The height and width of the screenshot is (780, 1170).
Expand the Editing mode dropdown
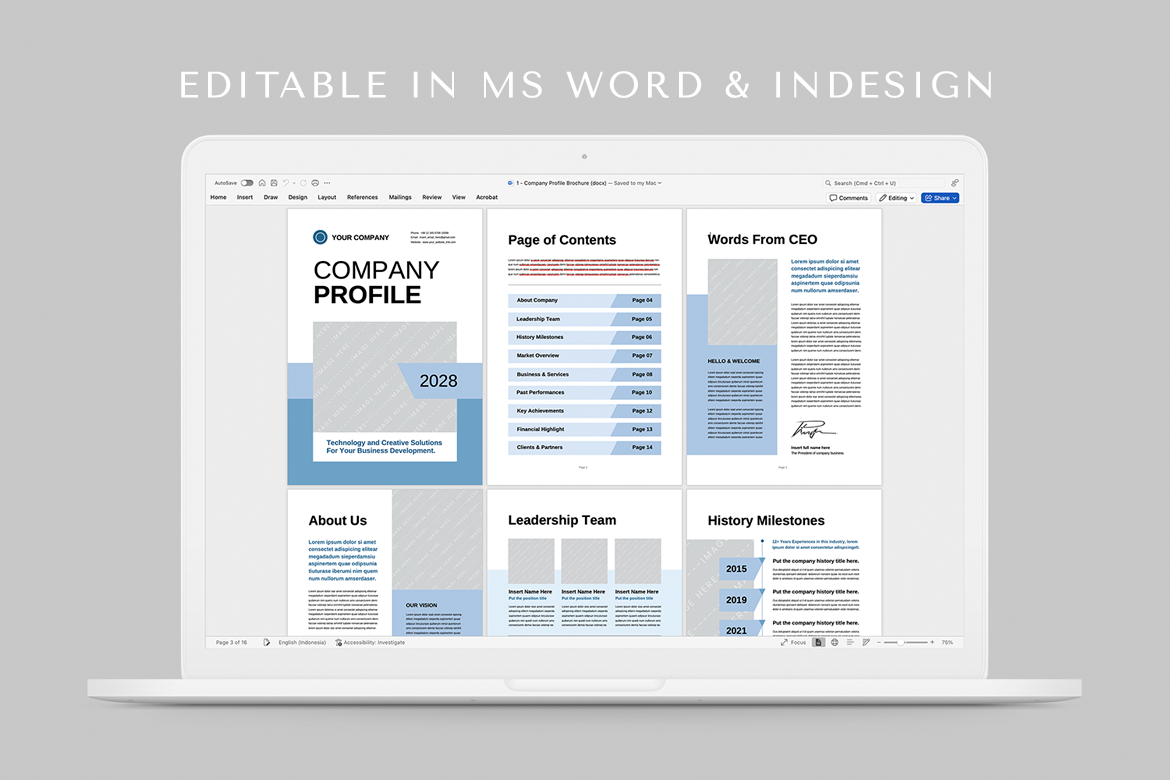click(896, 198)
